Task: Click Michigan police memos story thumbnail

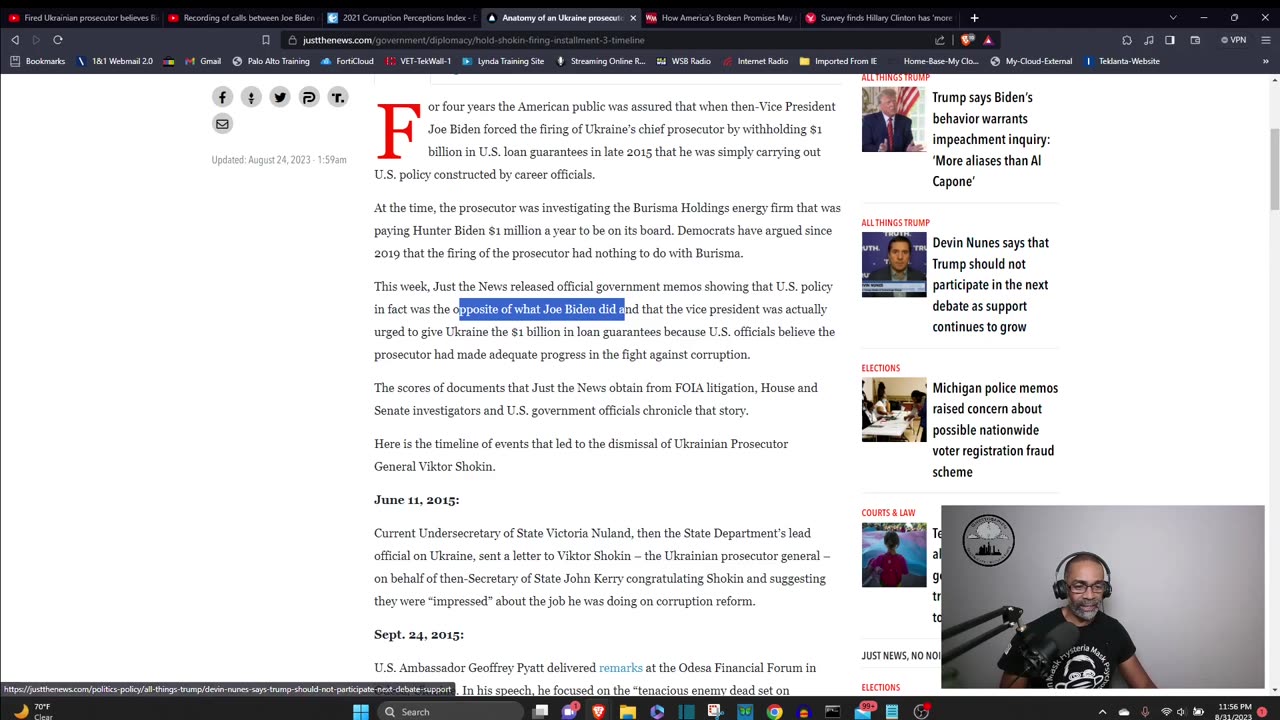Action: 894,410
